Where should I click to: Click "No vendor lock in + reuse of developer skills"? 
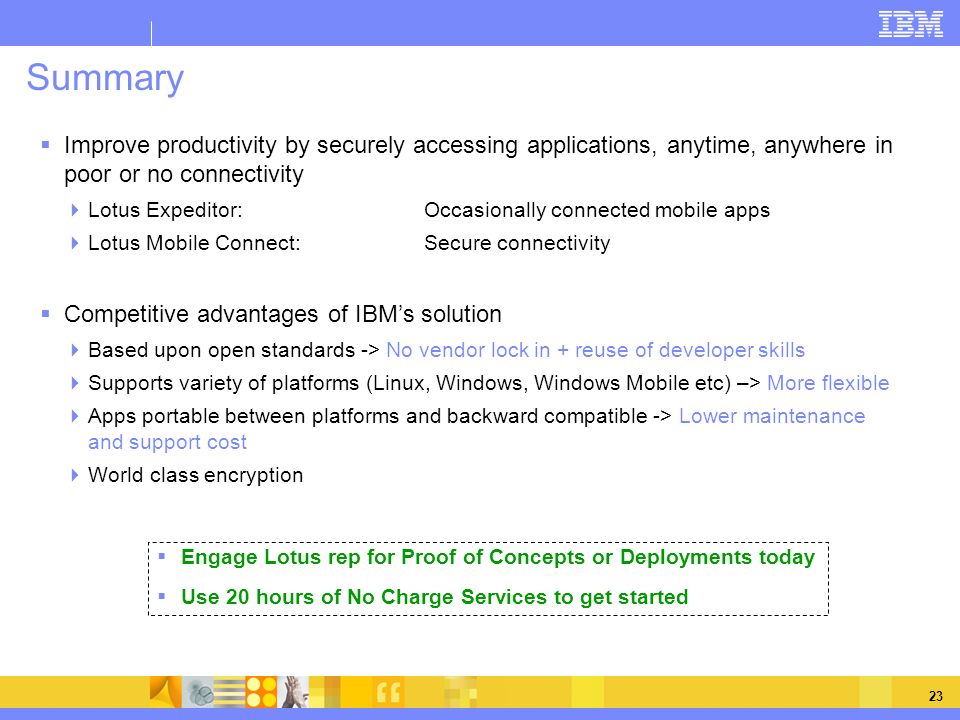tap(595, 350)
